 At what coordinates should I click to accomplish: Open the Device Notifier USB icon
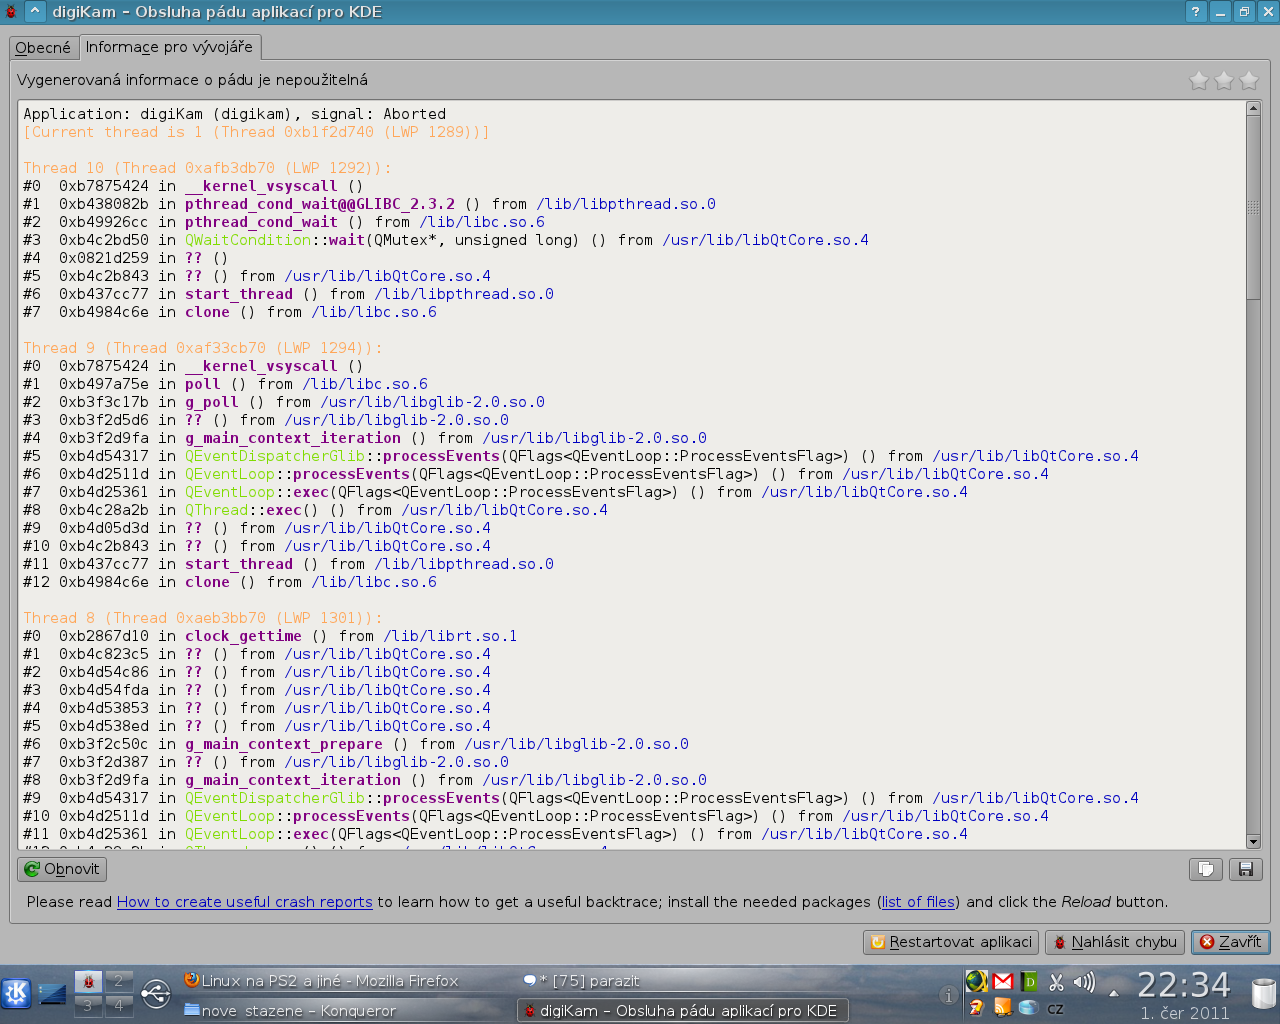click(156, 993)
